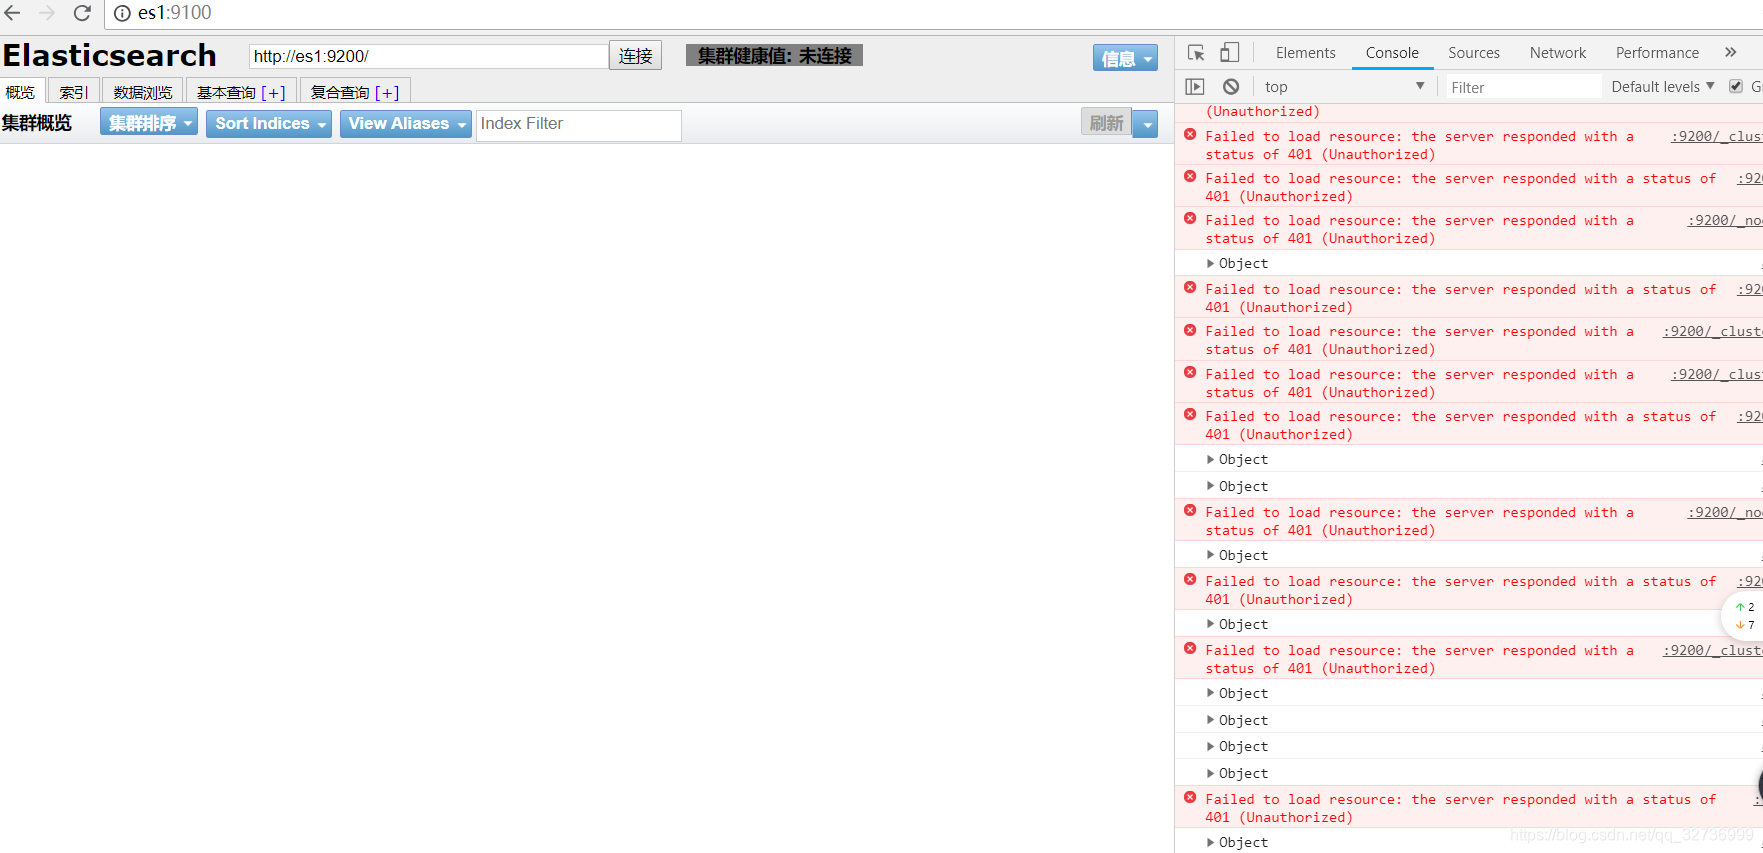The image size is (1763, 853).
Task: Select the 索引 tab
Action: [74, 92]
